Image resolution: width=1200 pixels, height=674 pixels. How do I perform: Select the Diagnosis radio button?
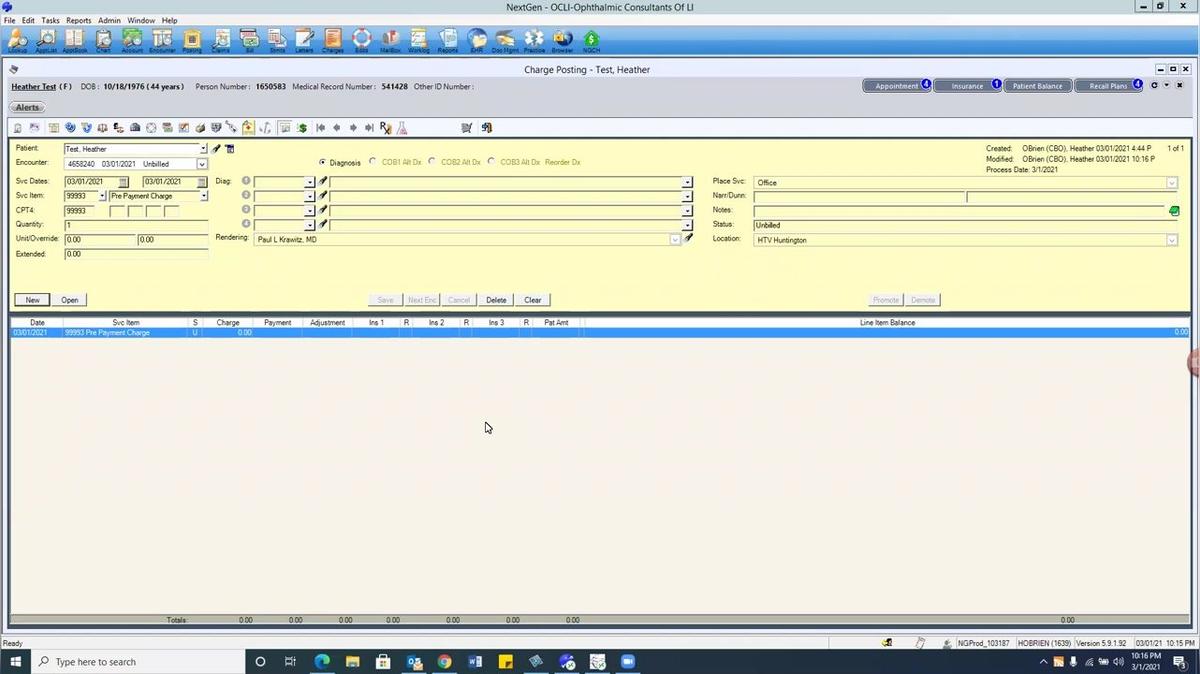click(x=322, y=162)
